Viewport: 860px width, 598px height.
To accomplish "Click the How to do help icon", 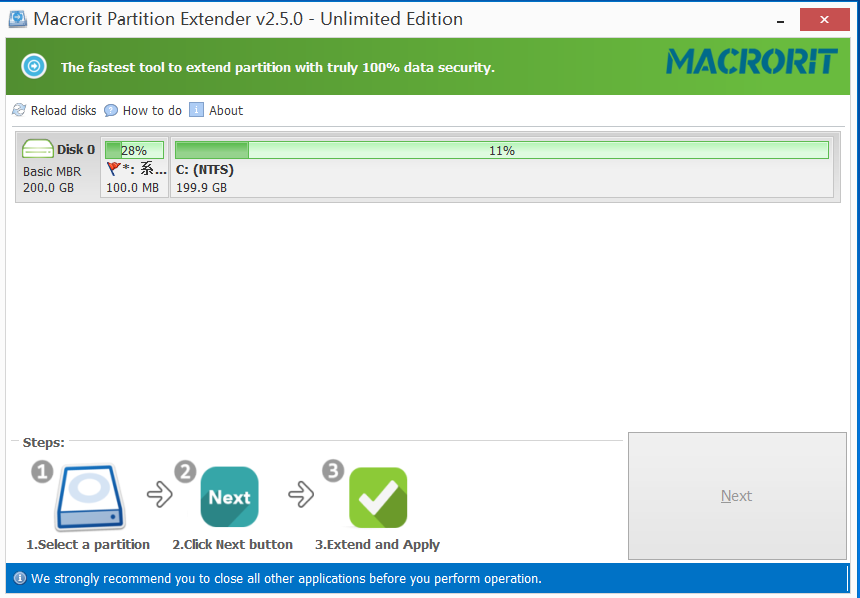I will [x=111, y=110].
